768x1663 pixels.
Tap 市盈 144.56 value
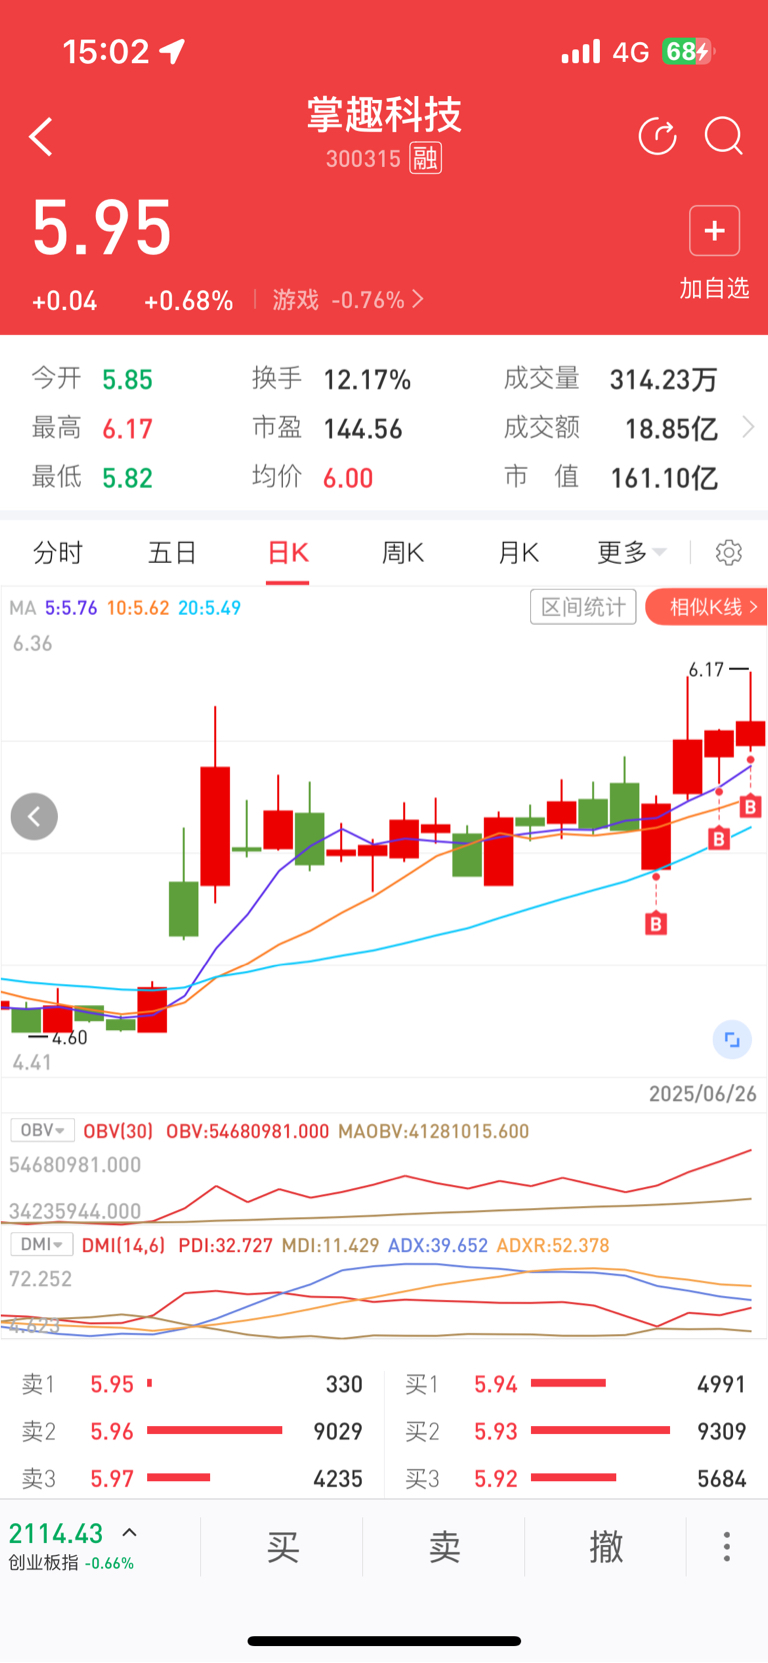pyautogui.click(x=363, y=429)
